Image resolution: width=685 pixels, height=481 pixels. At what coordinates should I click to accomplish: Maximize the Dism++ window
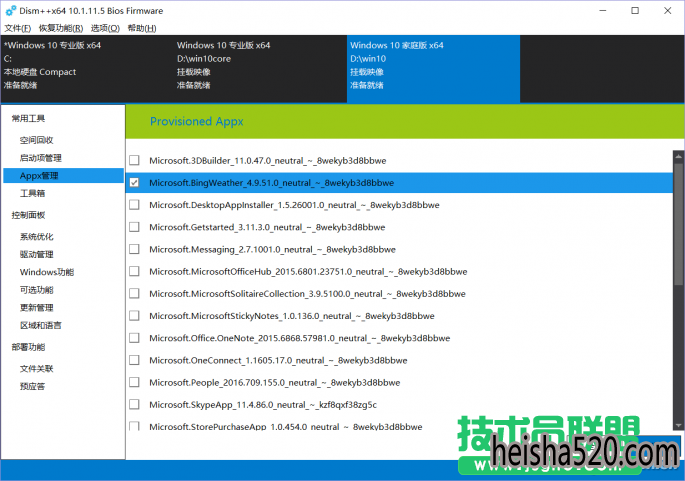pyautogui.click(x=635, y=10)
